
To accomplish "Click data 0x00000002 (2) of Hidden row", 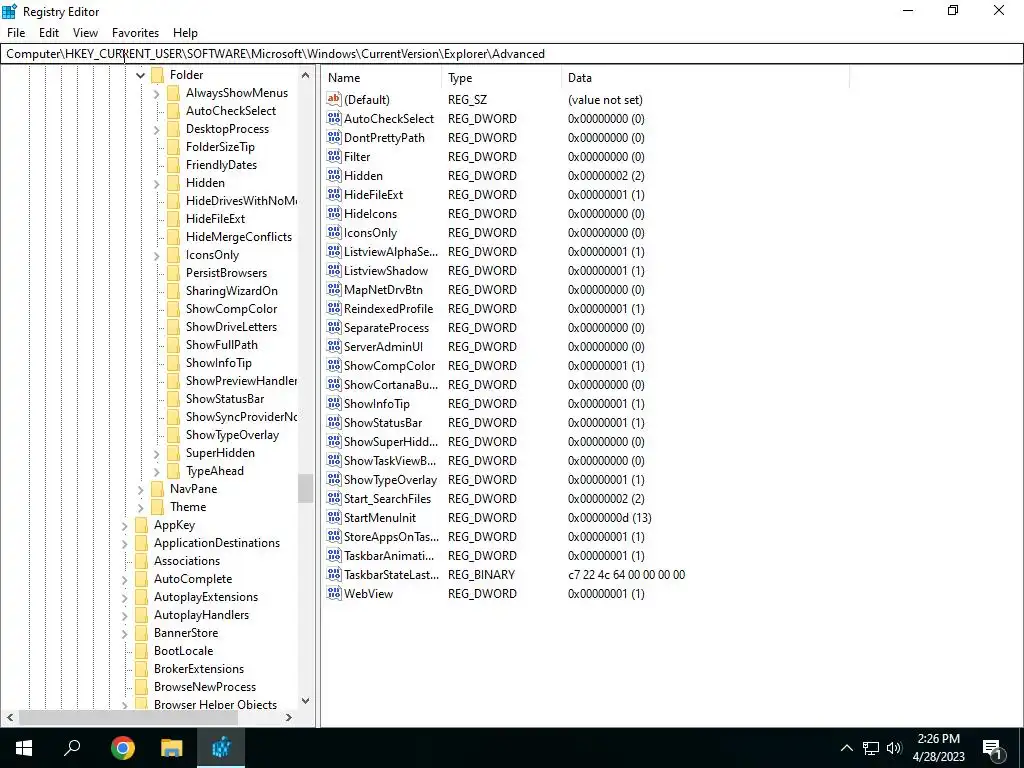I will click(x=606, y=176).
